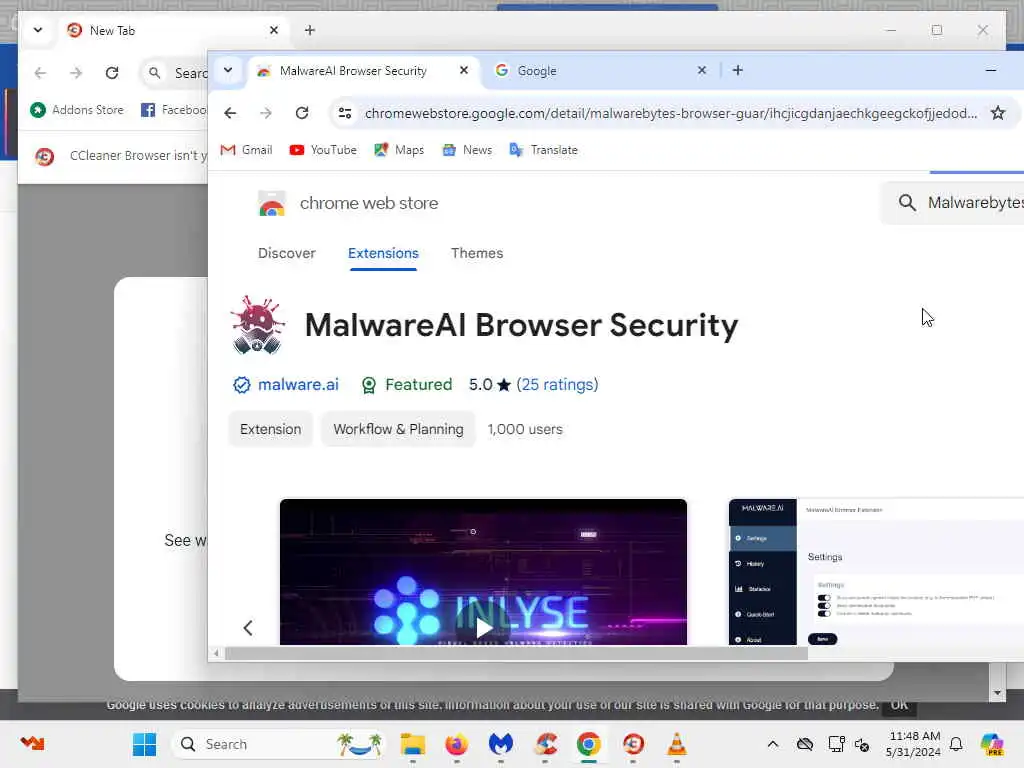Viewport: 1024px width, 768px height.
Task: Open the notifications bell
Action: tap(956, 744)
